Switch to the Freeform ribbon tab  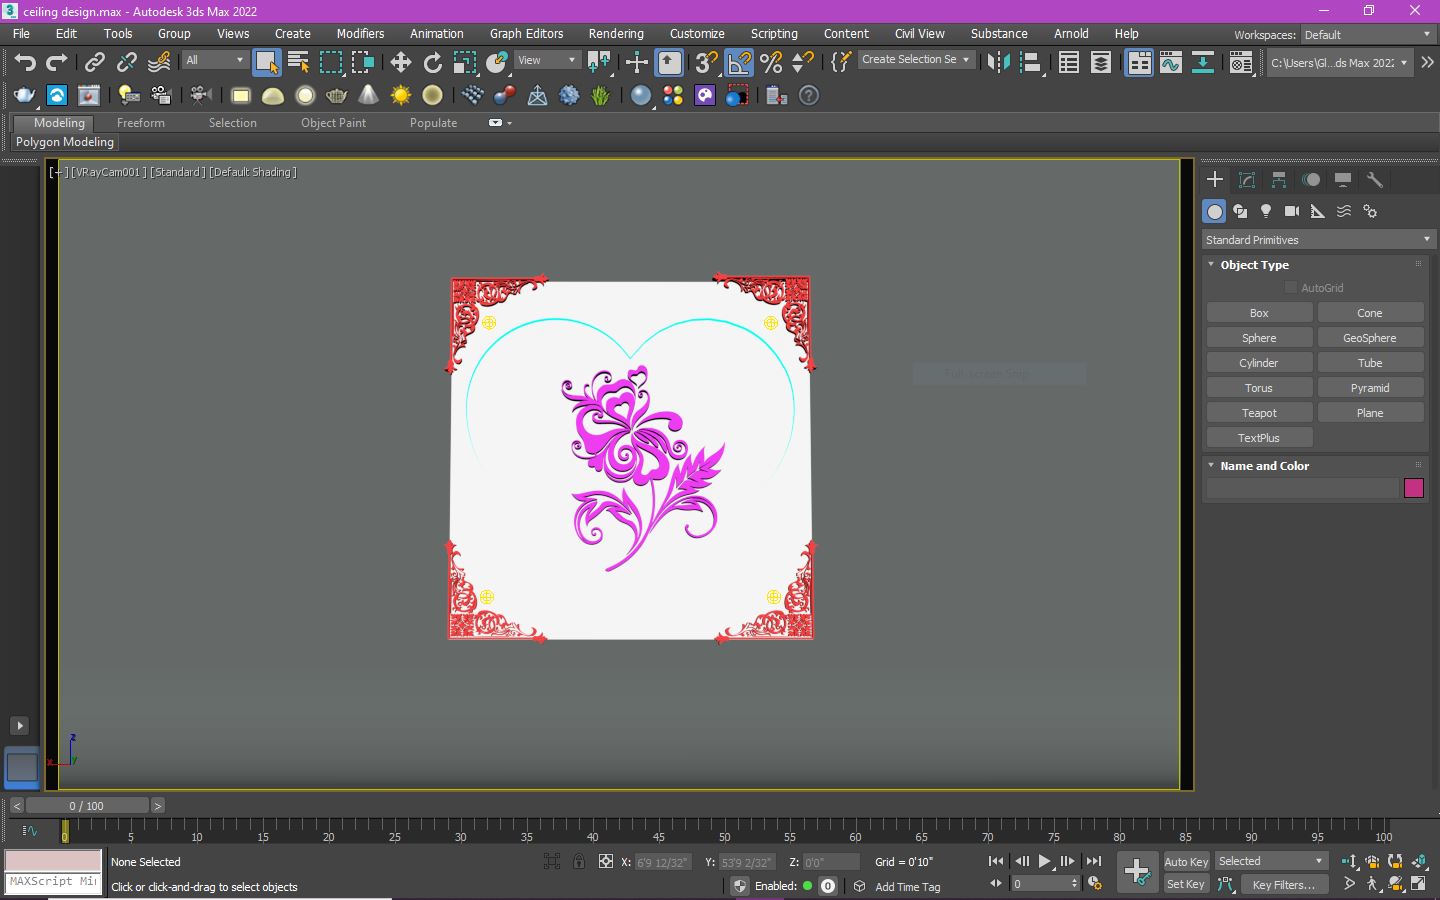pos(141,123)
